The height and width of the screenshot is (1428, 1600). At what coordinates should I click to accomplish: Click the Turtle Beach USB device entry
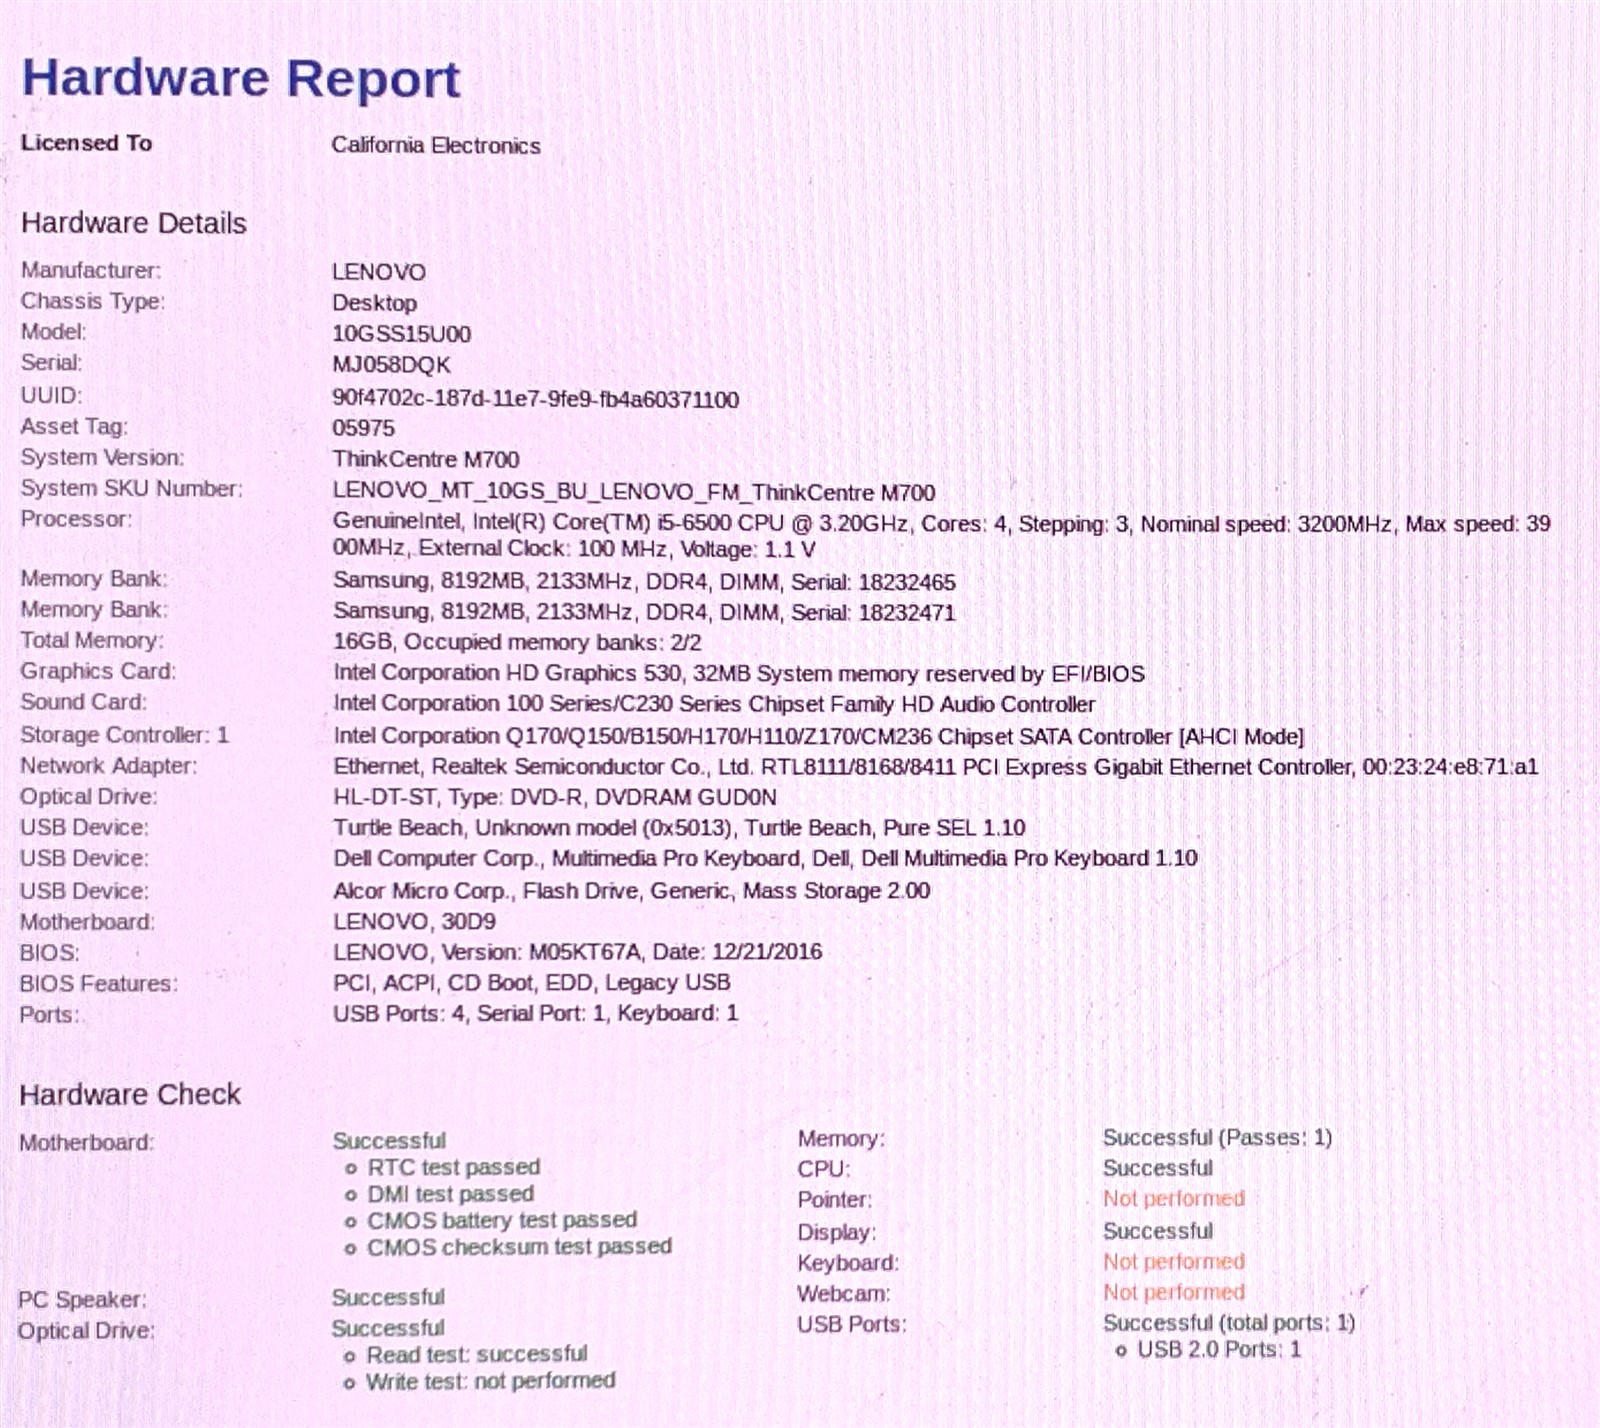click(679, 828)
